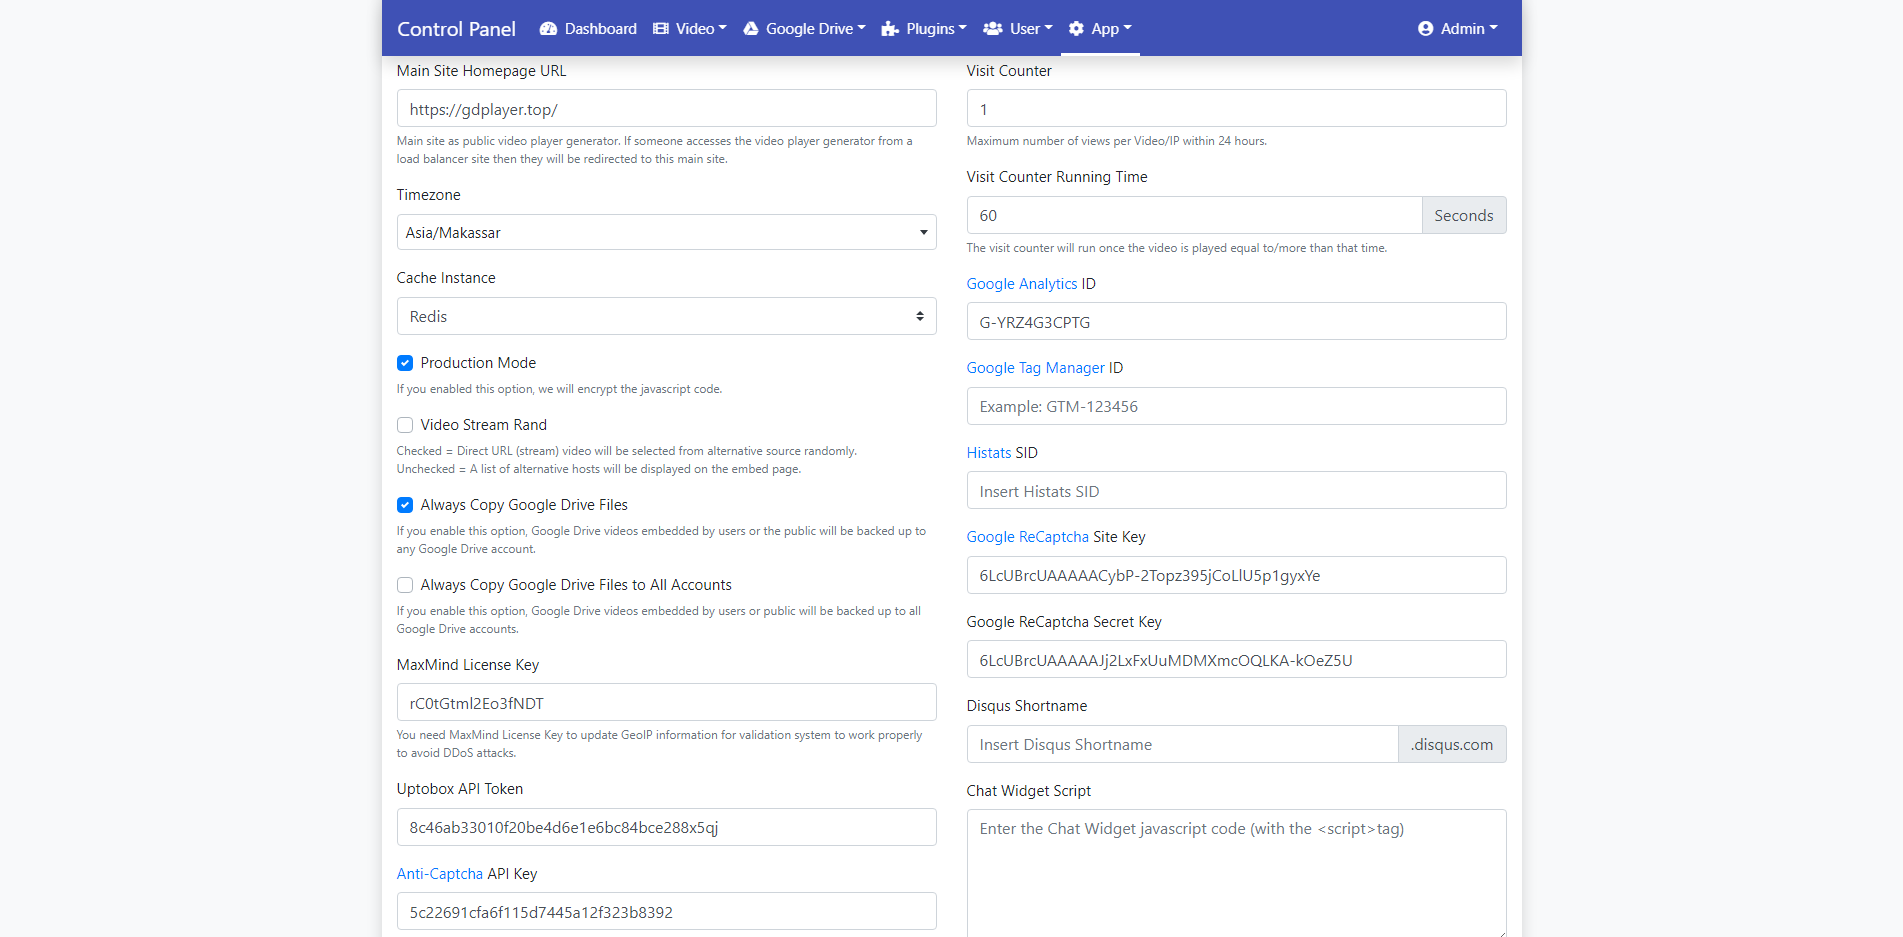This screenshot has height=937, width=1903.
Task: Focus the ReCaptcha Secret Key field
Action: [1237, 659]
